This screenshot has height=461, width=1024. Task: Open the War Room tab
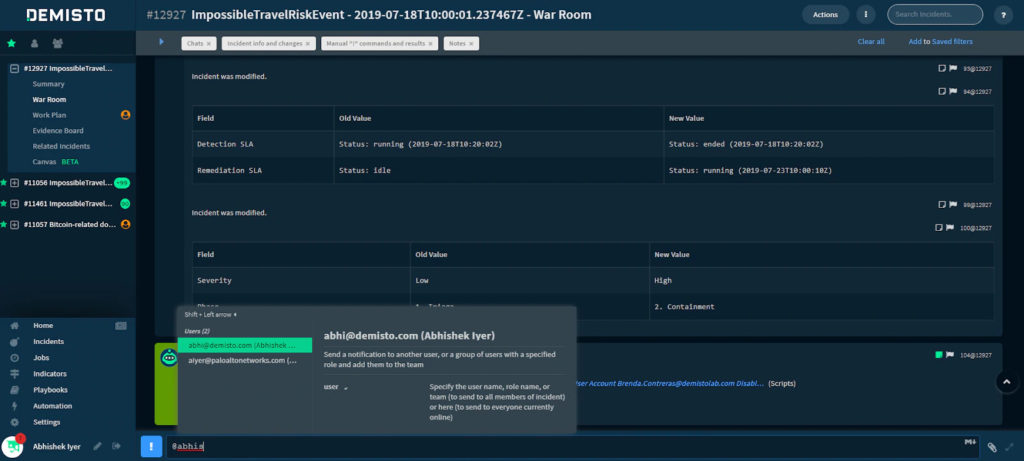pyautogui.click(x=49, y=100)
